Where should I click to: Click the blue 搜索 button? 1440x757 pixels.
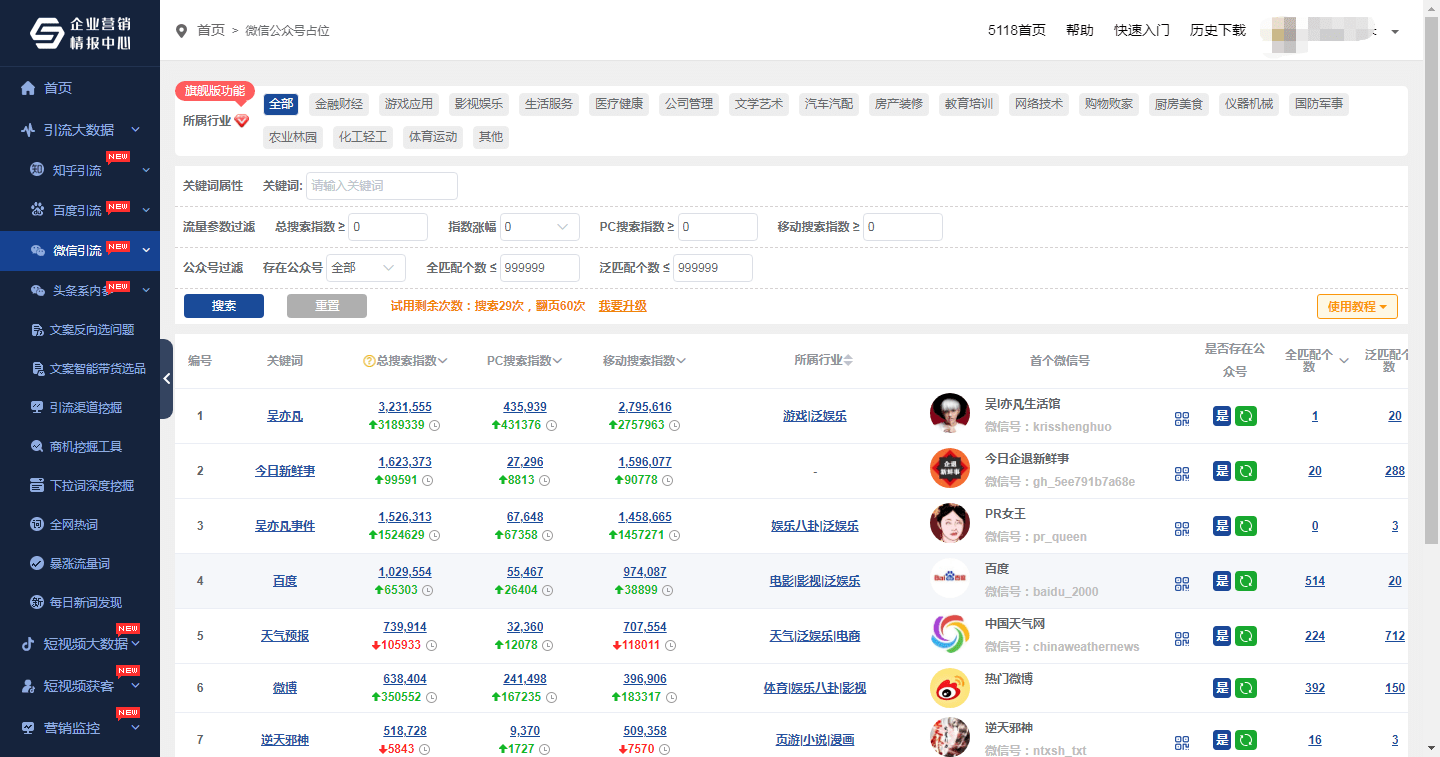[x=224, y=306]
